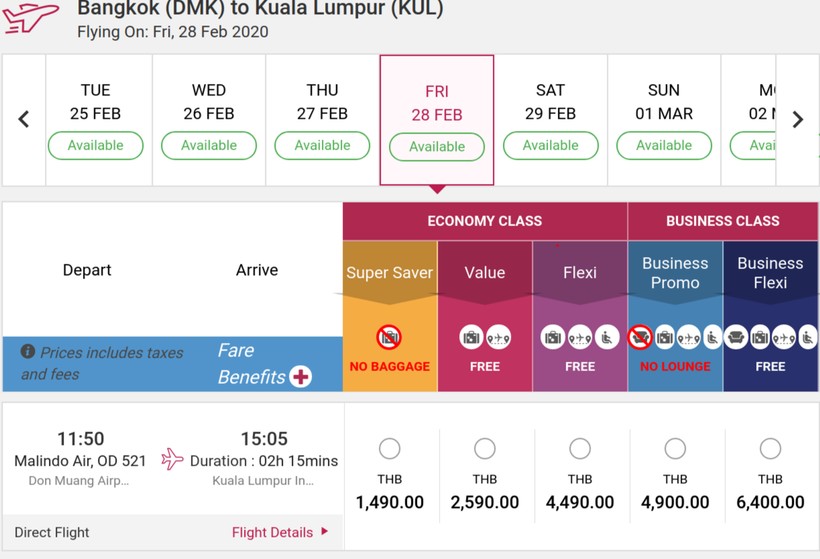Click the Malindo Air airplane logo
Screen dimensions: 820x559
(30, 17)
